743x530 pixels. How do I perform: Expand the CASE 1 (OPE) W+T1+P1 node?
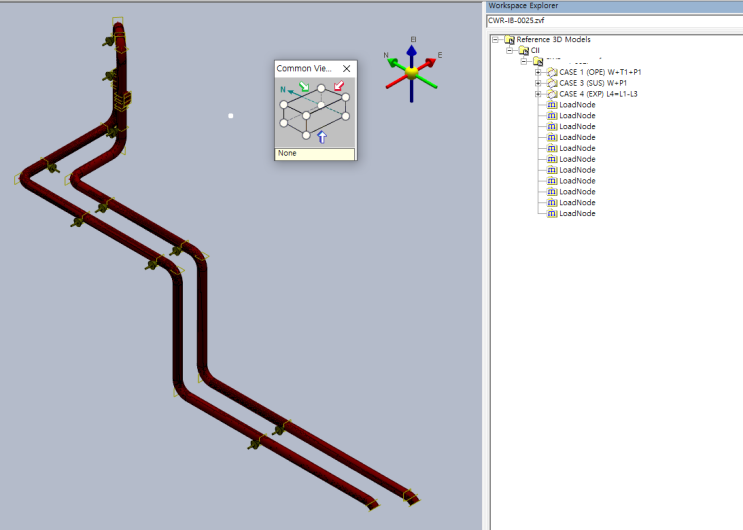point(538,72)
